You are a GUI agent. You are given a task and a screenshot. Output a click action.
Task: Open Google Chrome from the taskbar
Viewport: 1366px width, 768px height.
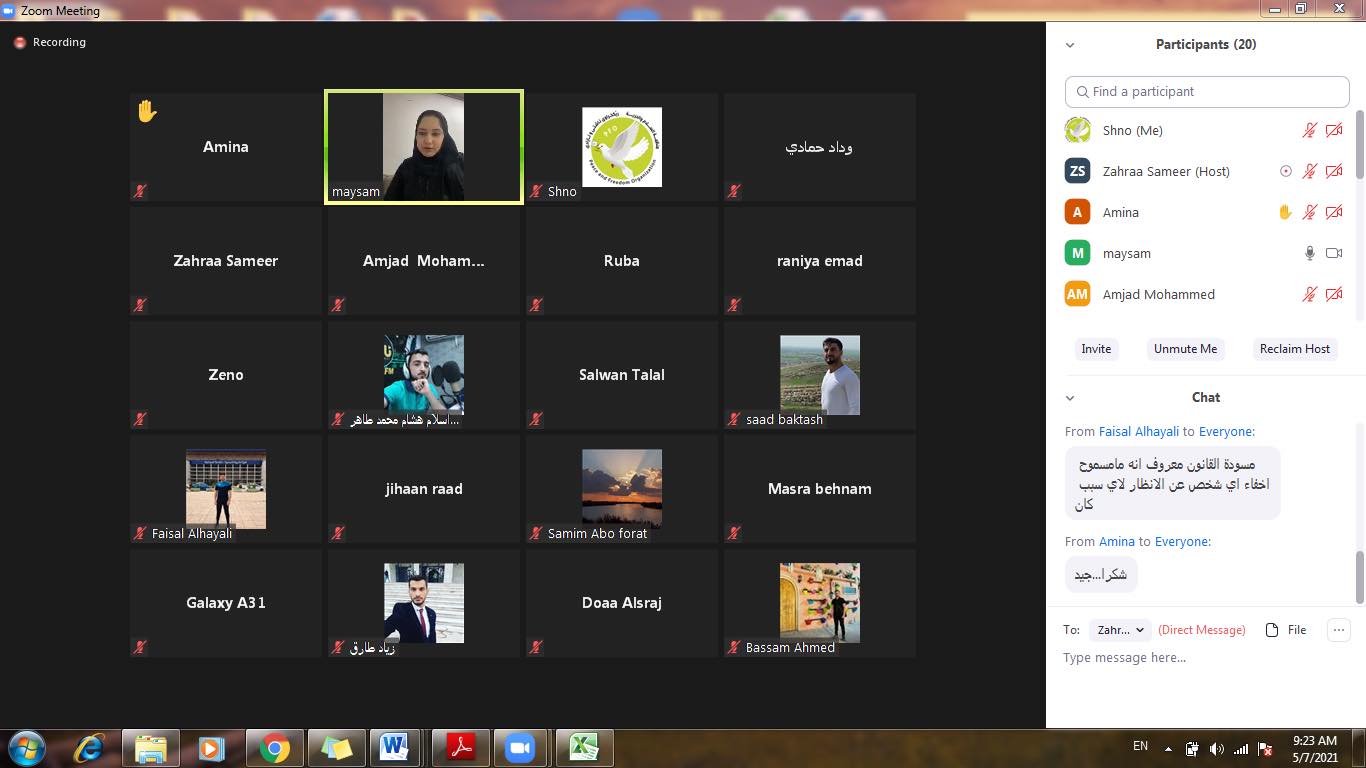[x=274, y=748]
